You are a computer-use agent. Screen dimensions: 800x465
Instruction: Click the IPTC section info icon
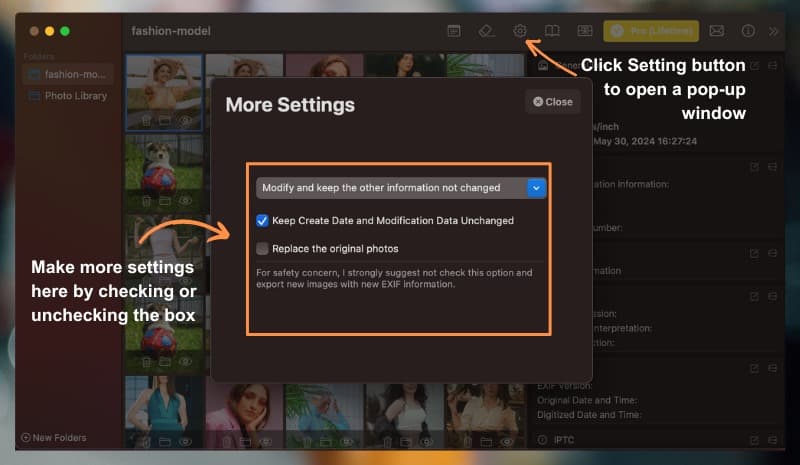pyautogui.click(x=542, y=440)
